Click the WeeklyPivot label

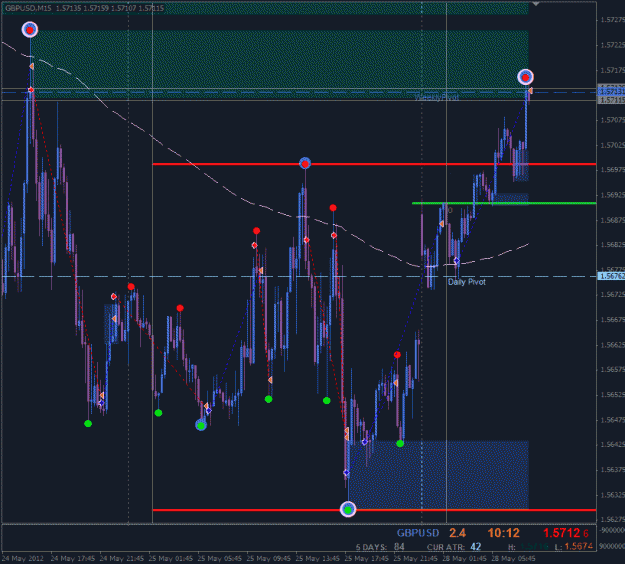click(436, 97)
